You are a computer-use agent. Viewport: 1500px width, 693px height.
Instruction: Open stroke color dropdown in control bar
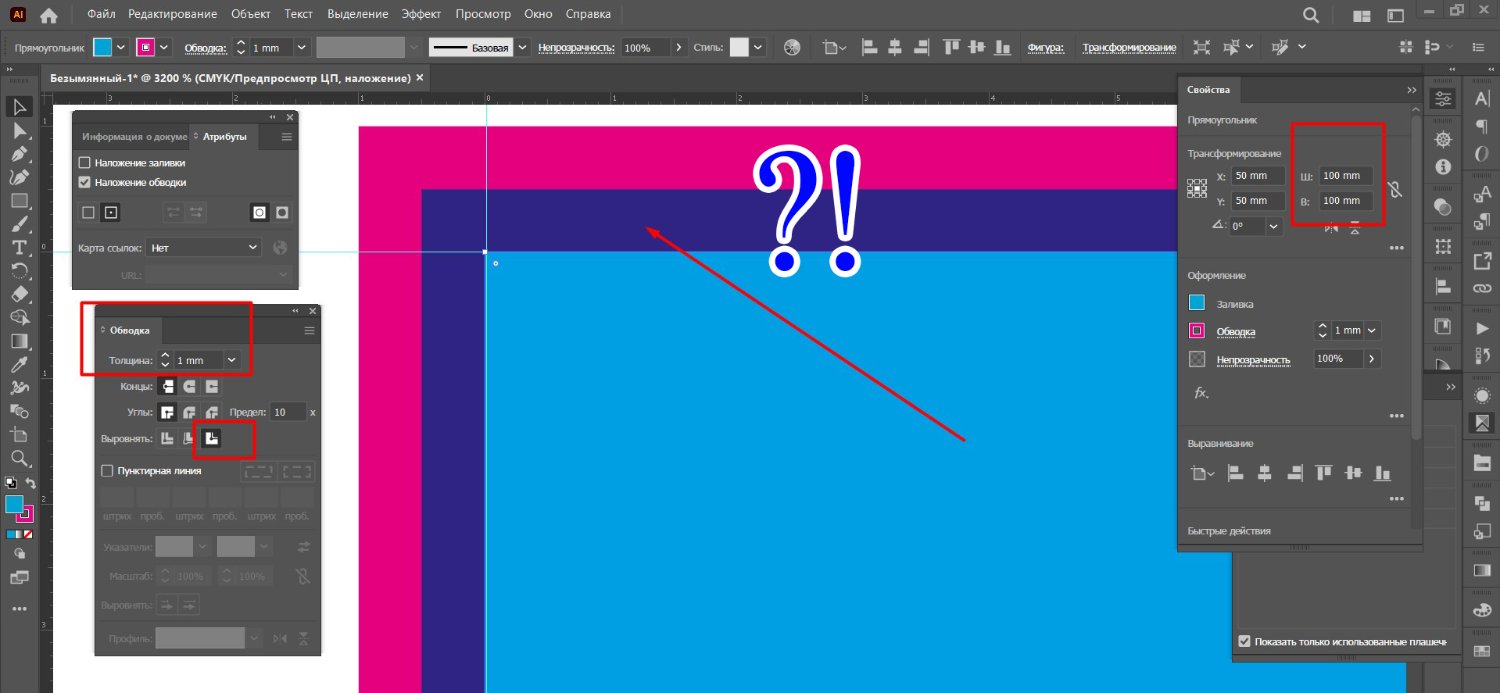(x=164, y=48)
